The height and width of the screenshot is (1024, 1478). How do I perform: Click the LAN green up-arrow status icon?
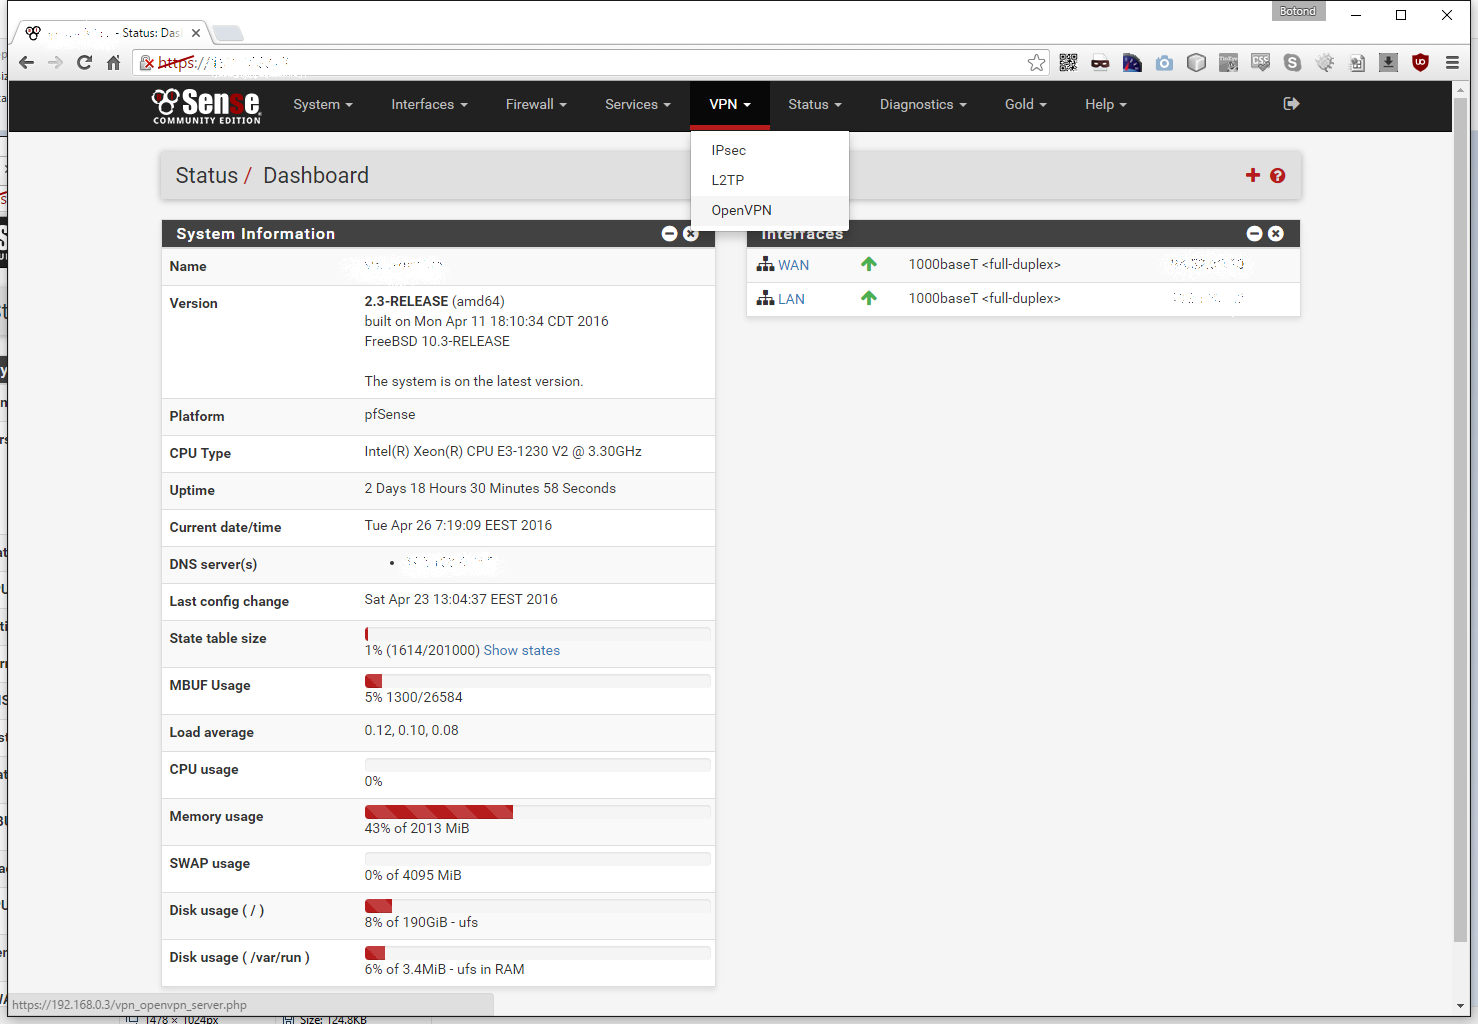tap(868, 298)
